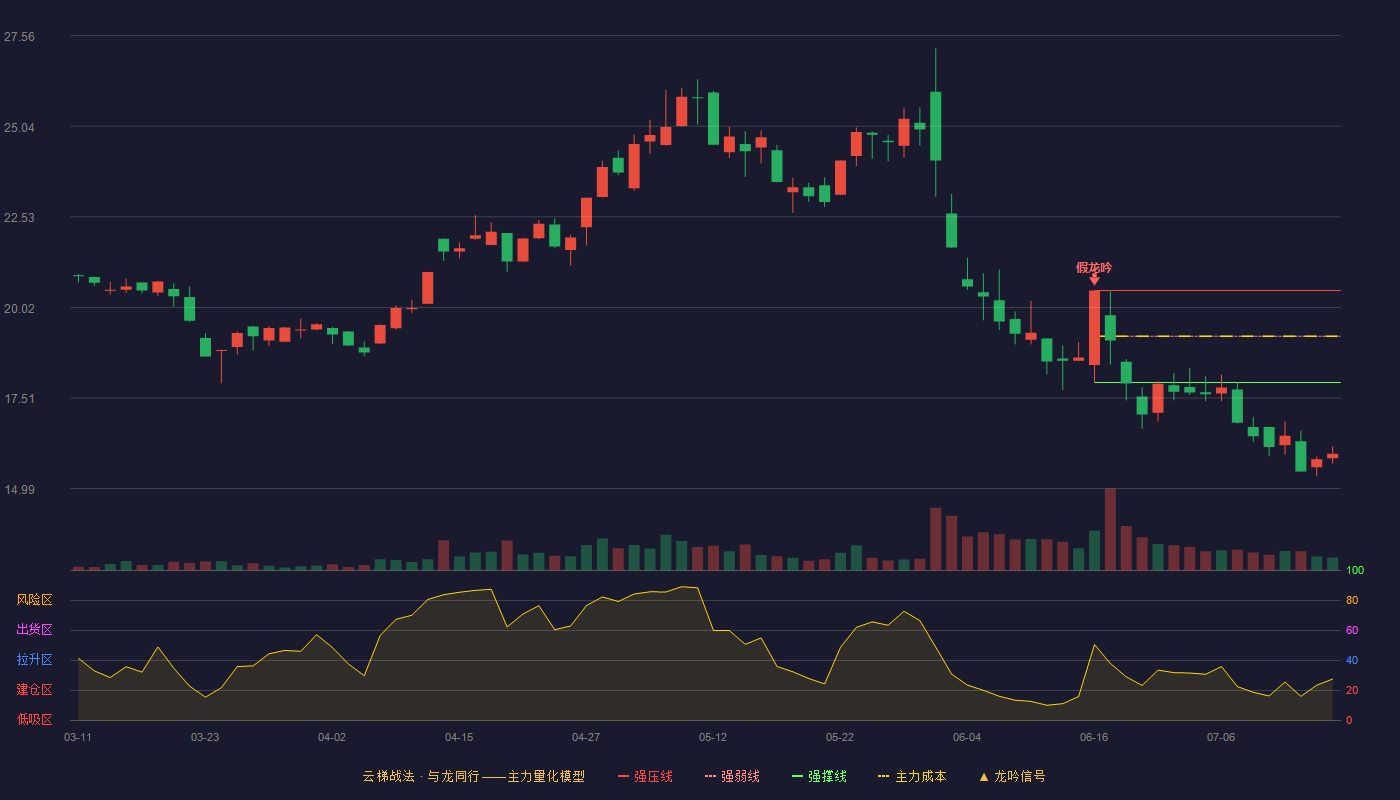Image resolution: width=1400 pixels, height=800 pixels.
Task: Click the green 100 indicator axis value
Action: click(1355, 571)
